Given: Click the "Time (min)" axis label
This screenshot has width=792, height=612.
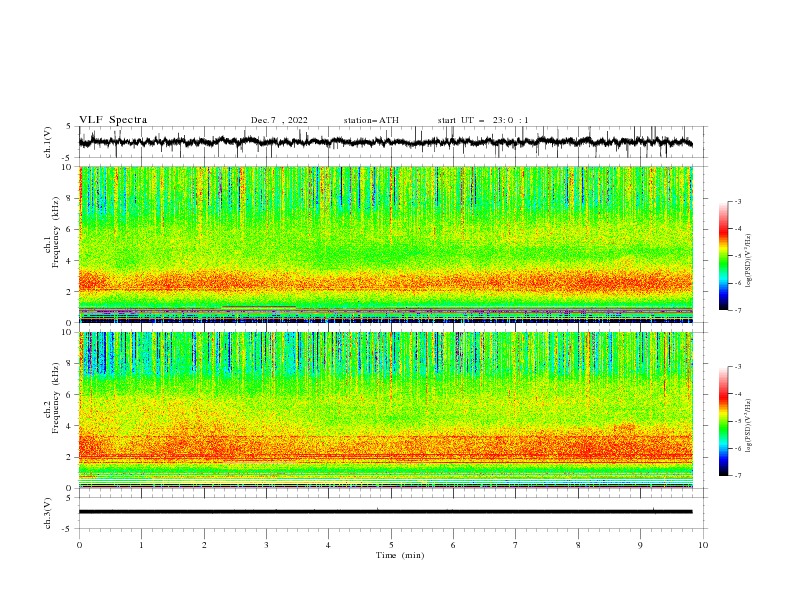Looking at the screenshot, I should (400, 555).
